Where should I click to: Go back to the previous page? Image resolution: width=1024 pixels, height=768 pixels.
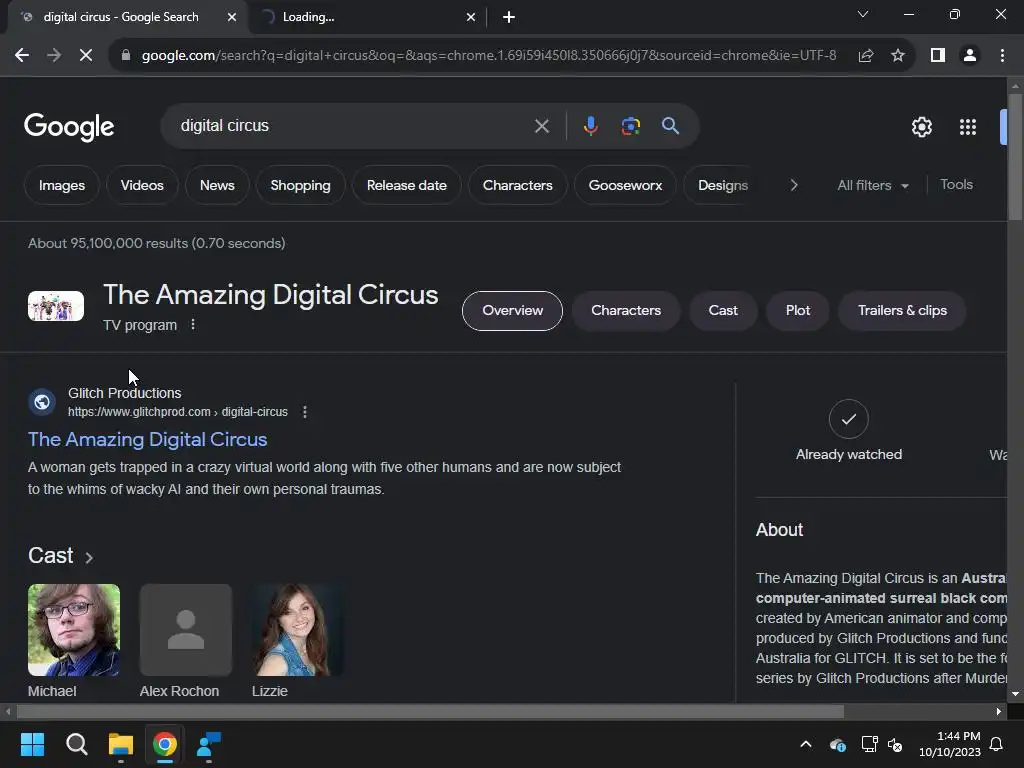[22, 56]
